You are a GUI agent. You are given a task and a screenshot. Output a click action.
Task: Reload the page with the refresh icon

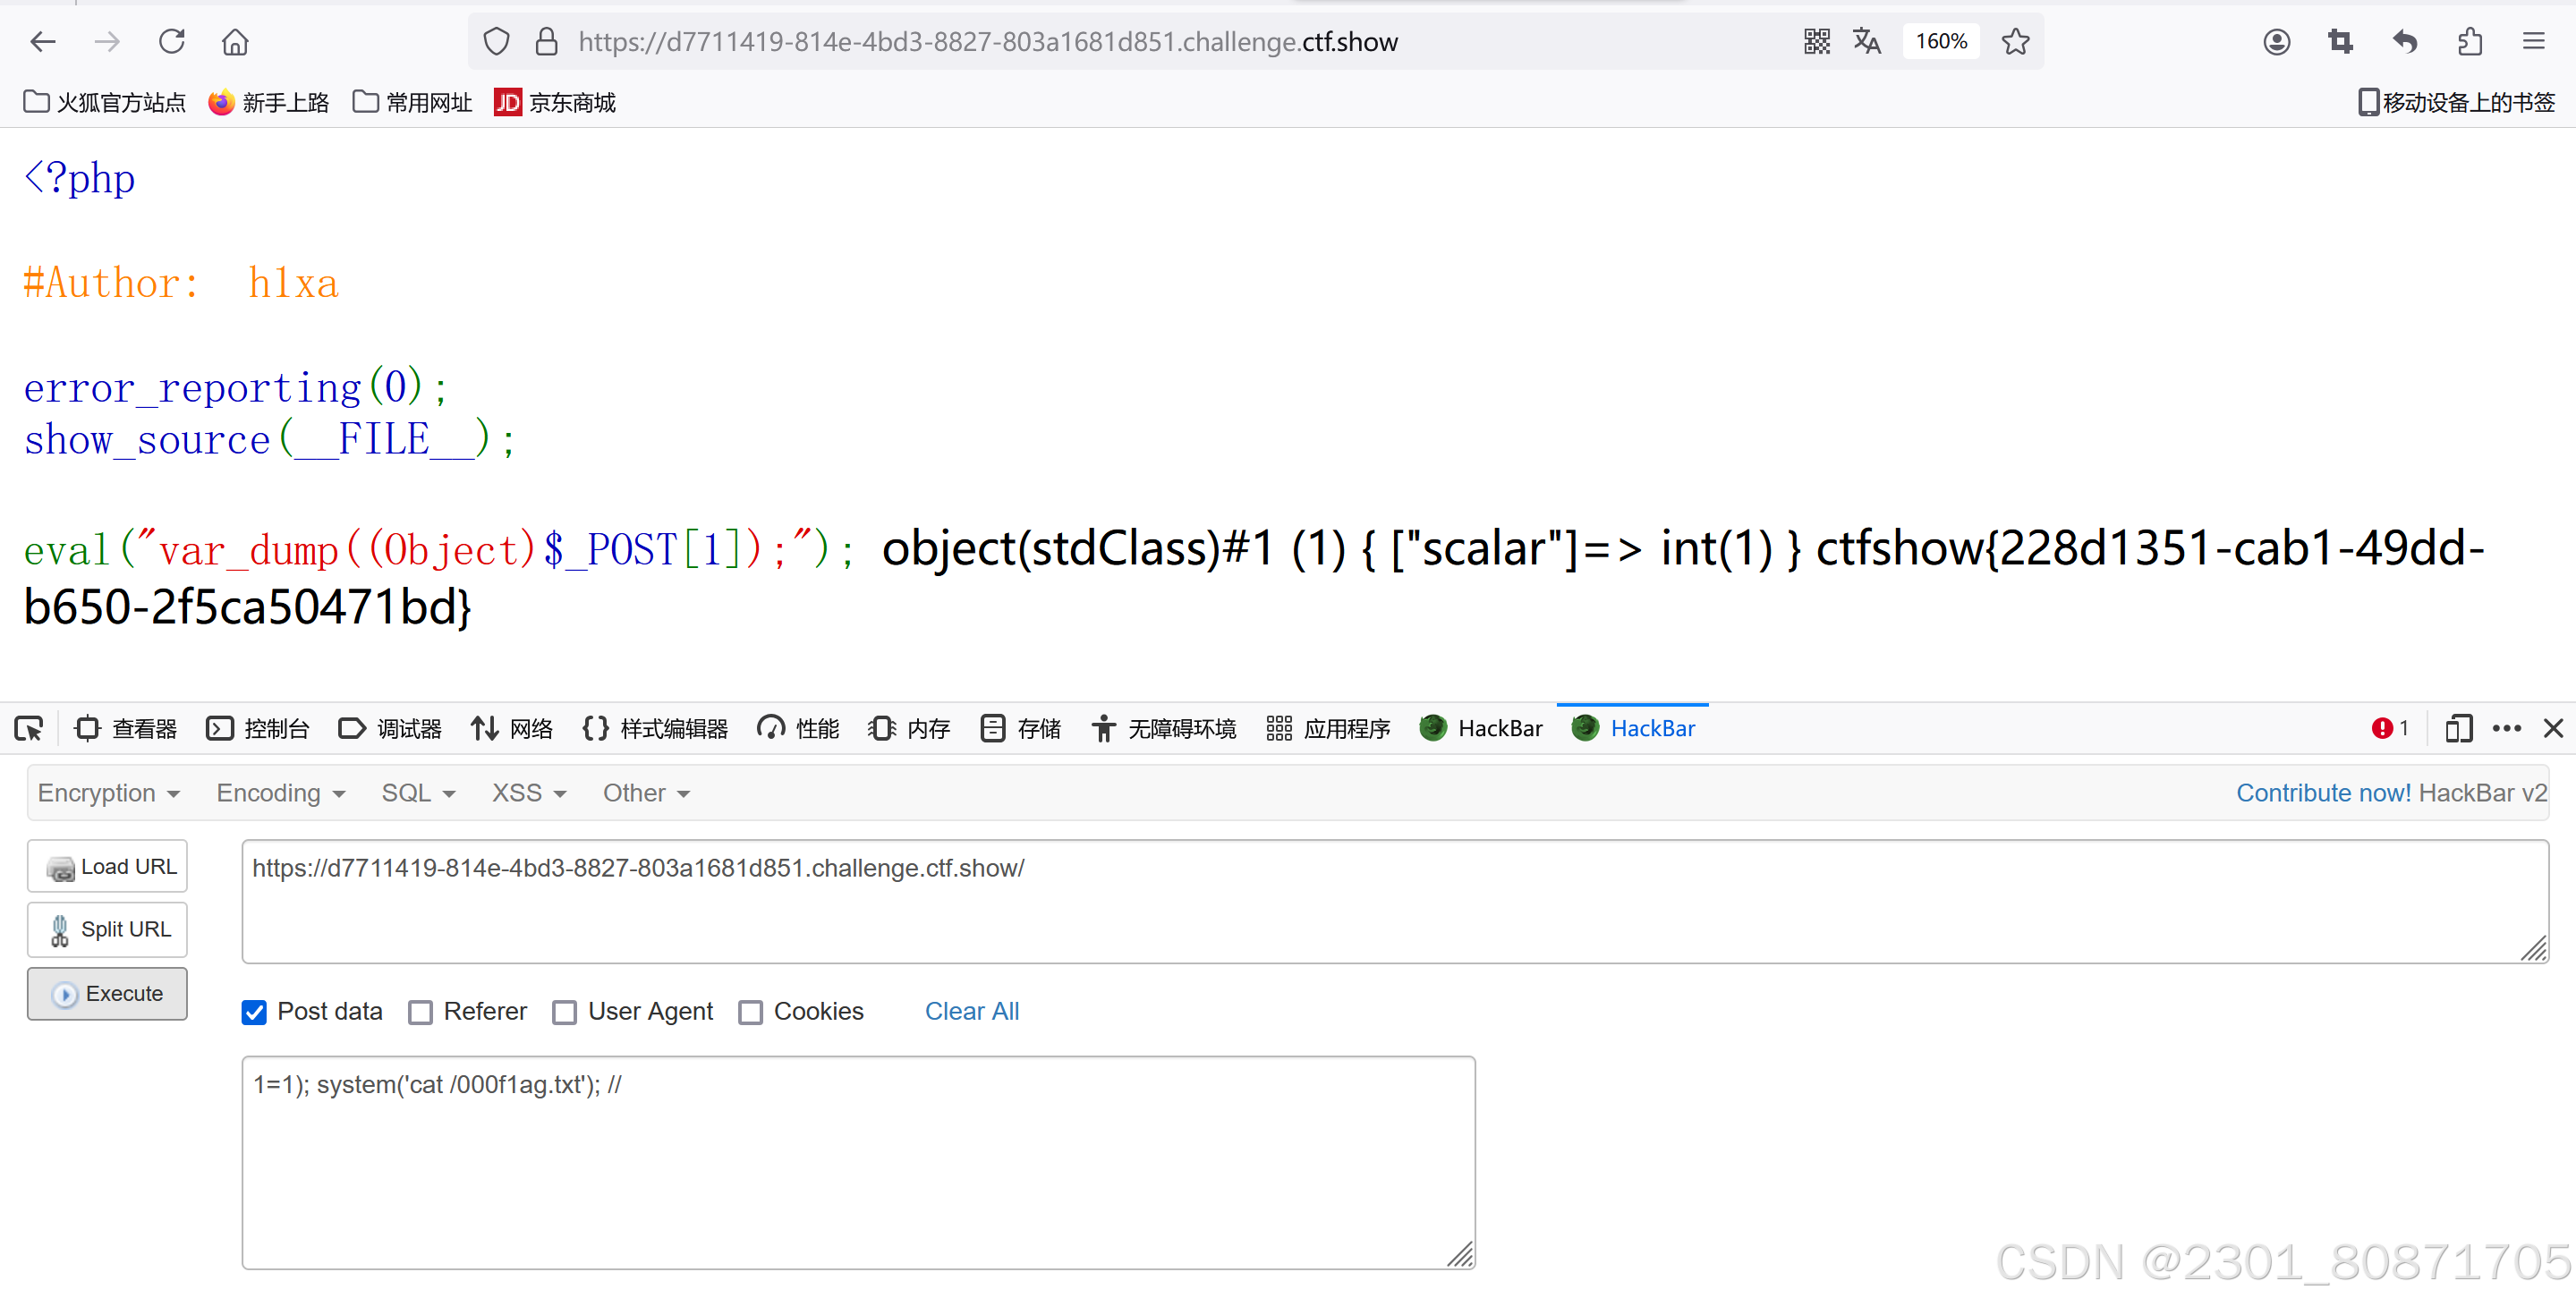click(172, 42)
